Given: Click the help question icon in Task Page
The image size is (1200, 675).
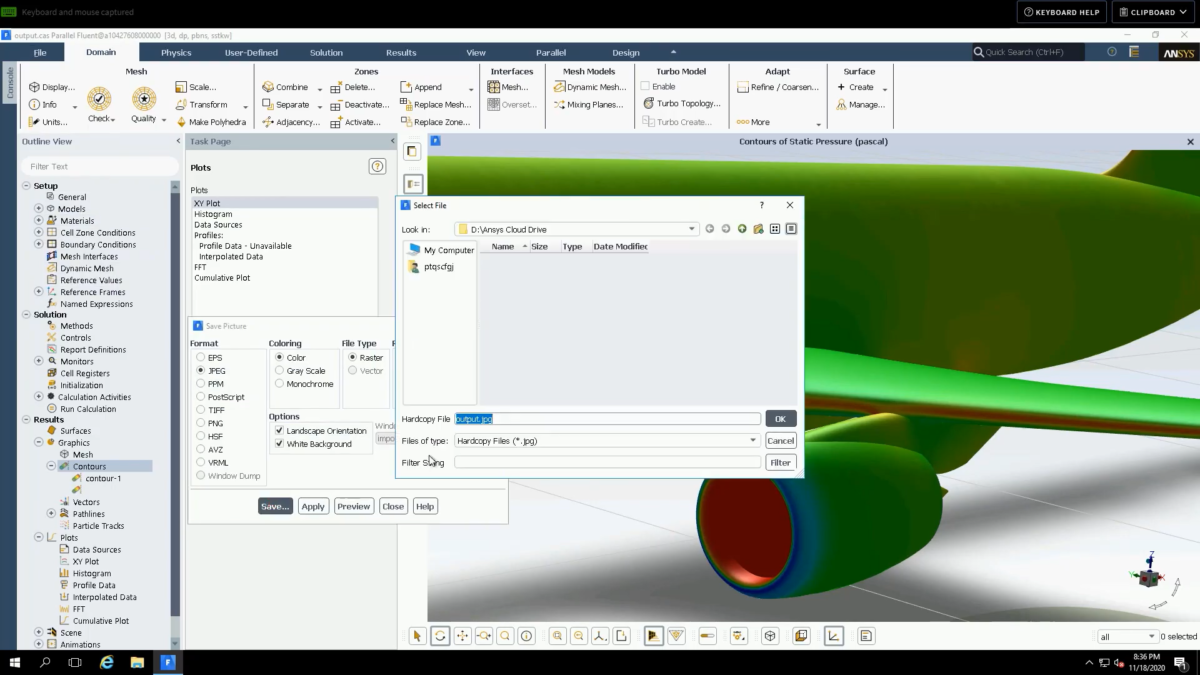Looking at the screenshot, I should (x=377, y=167).
